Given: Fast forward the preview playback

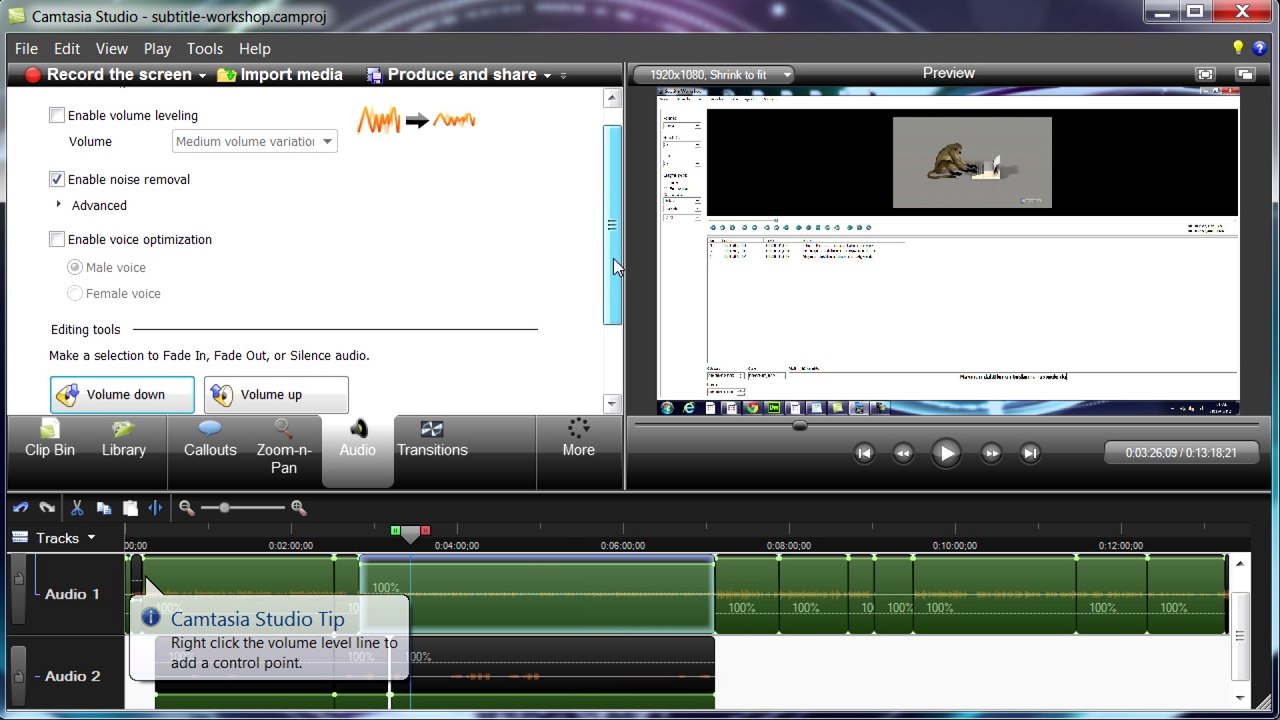Looking at the screenshot, I should click(x=991, y=453).
